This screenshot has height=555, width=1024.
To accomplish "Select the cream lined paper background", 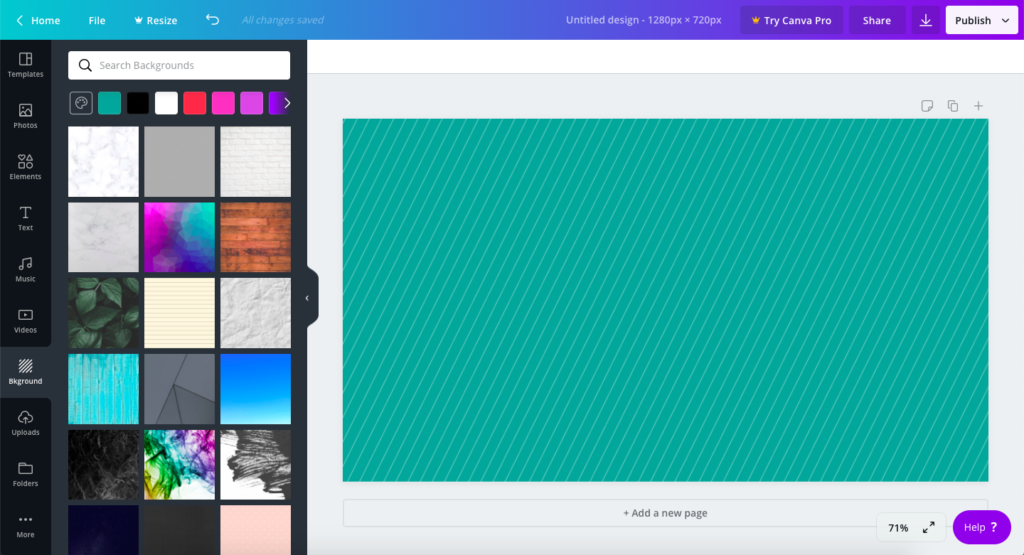I will point(180,313).
